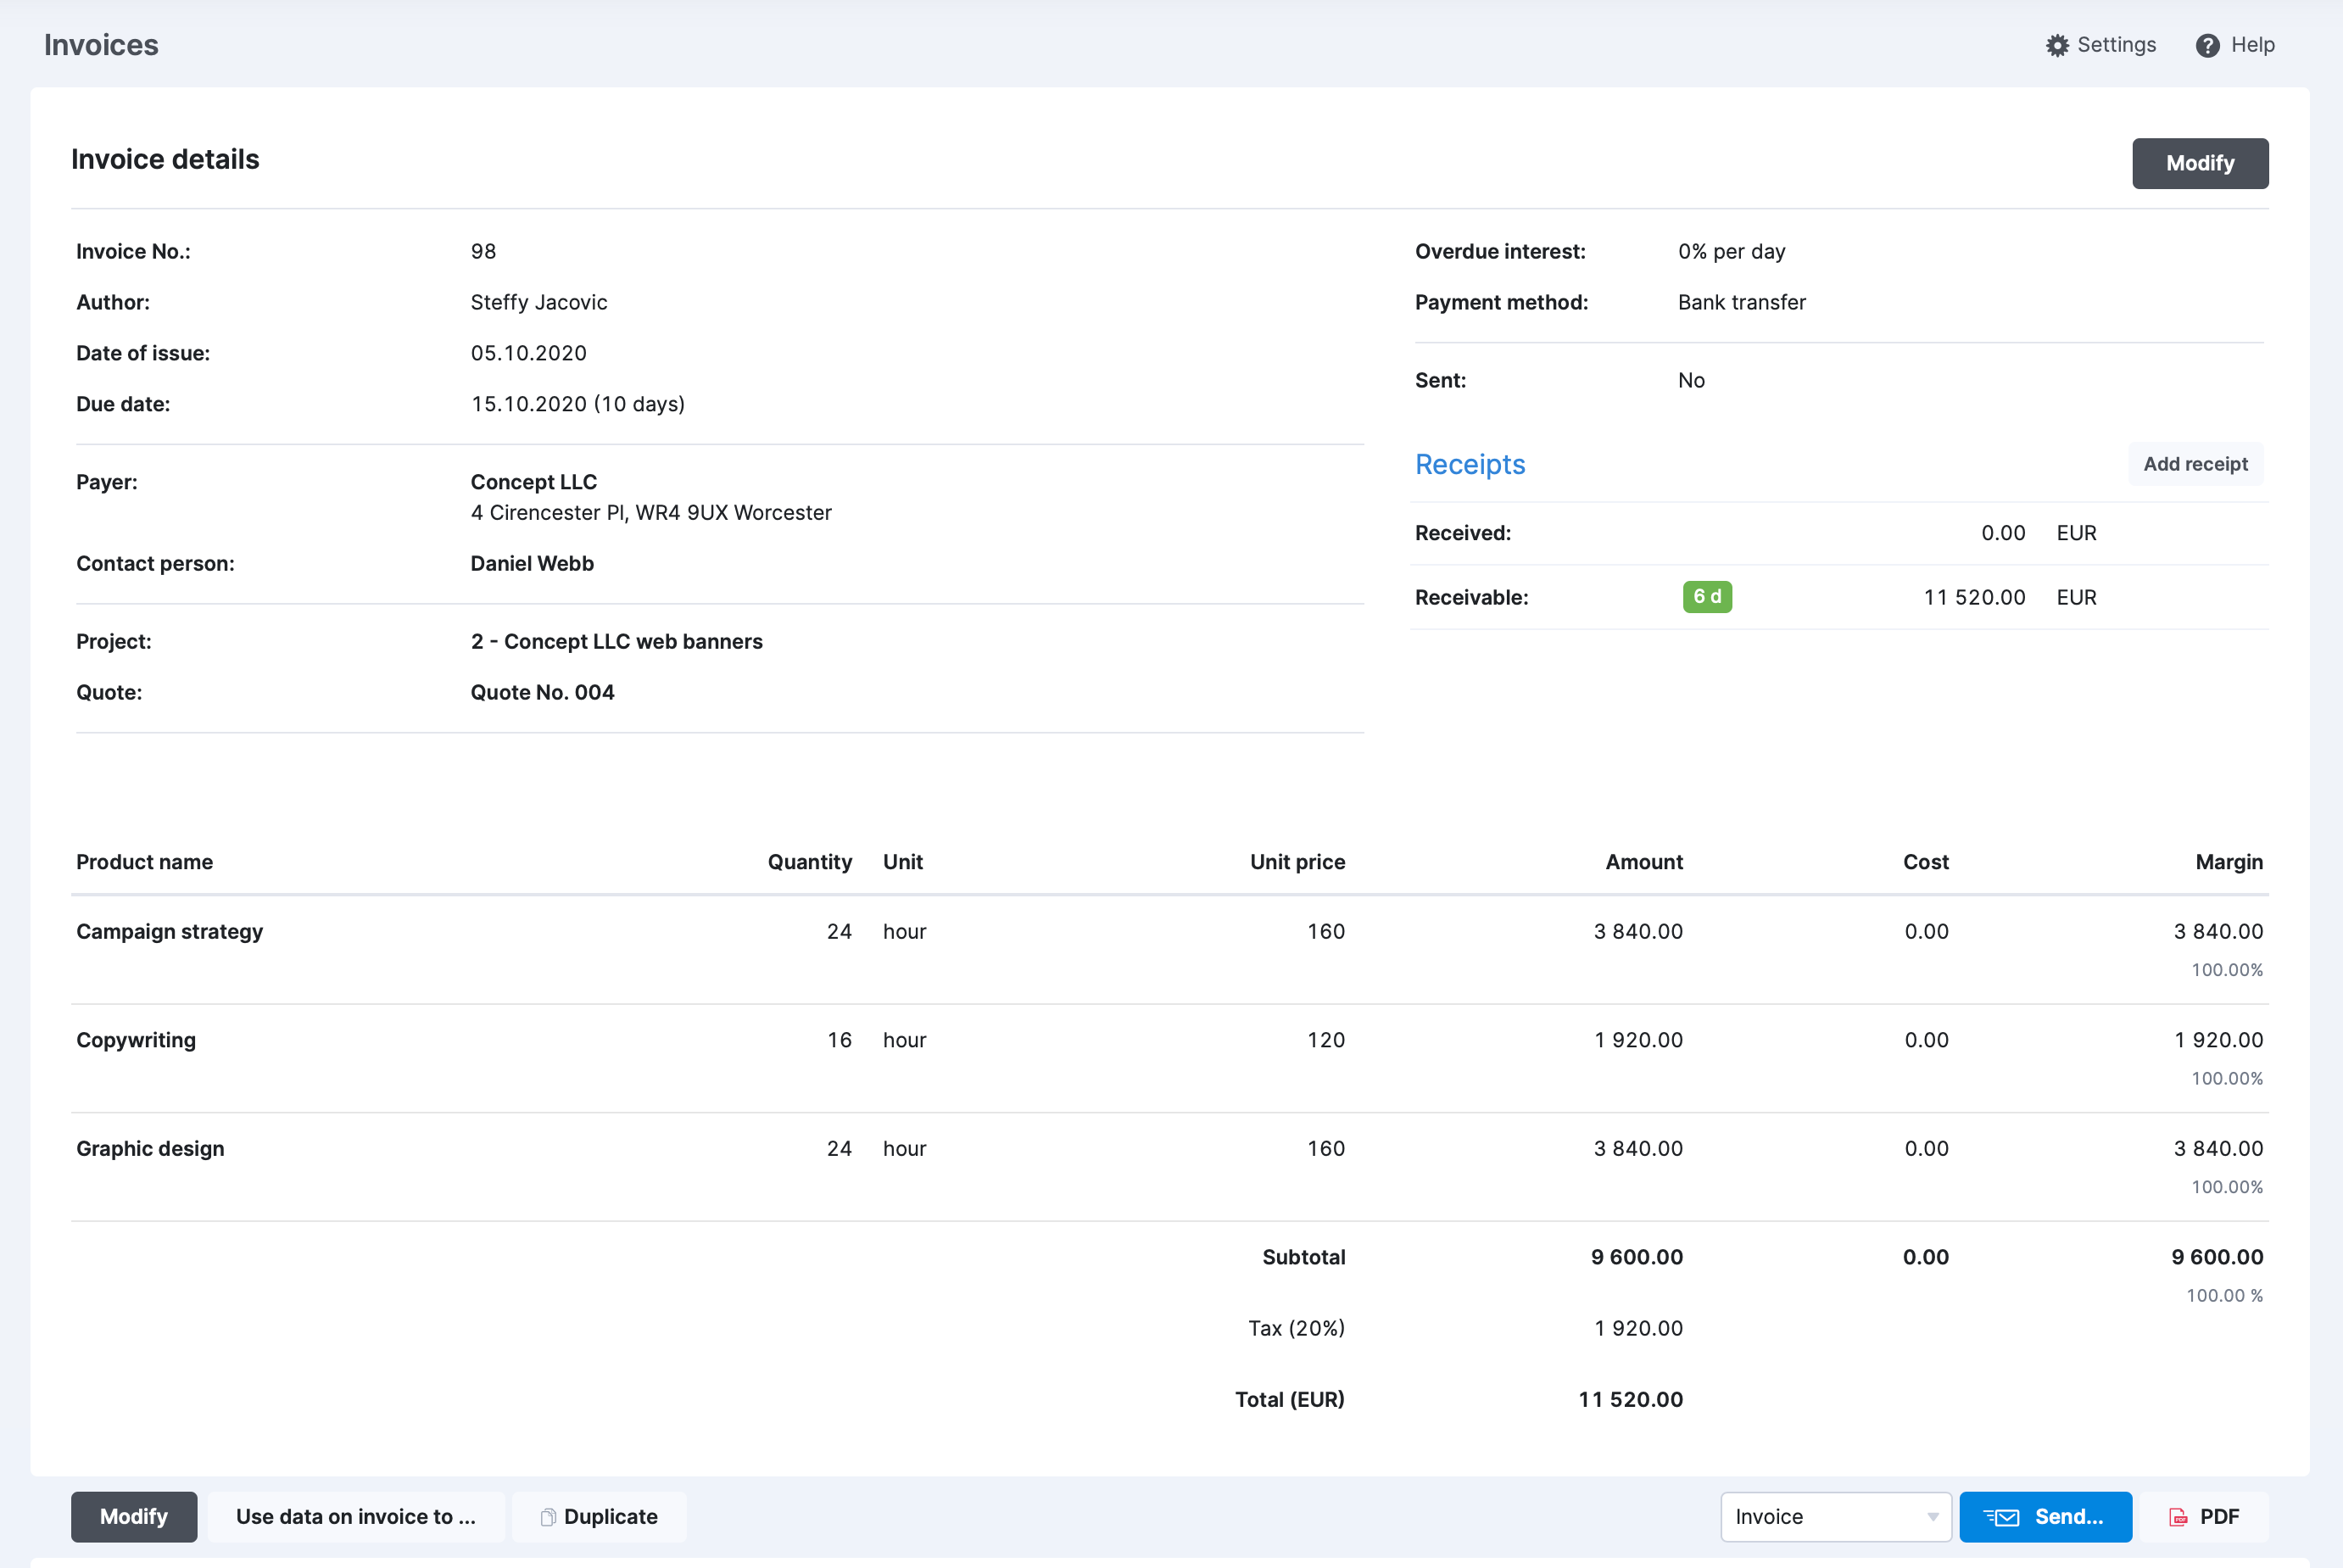The image size is (2343, 1568).
Task: Click date of issue 05.10.2020
Action: click(x=528, y=353)
